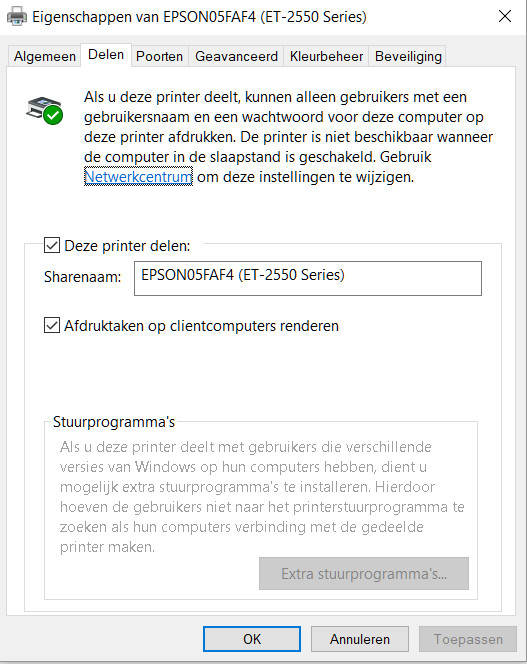
Task: Cancel the dialog with Annuleren
Action: 360,639
